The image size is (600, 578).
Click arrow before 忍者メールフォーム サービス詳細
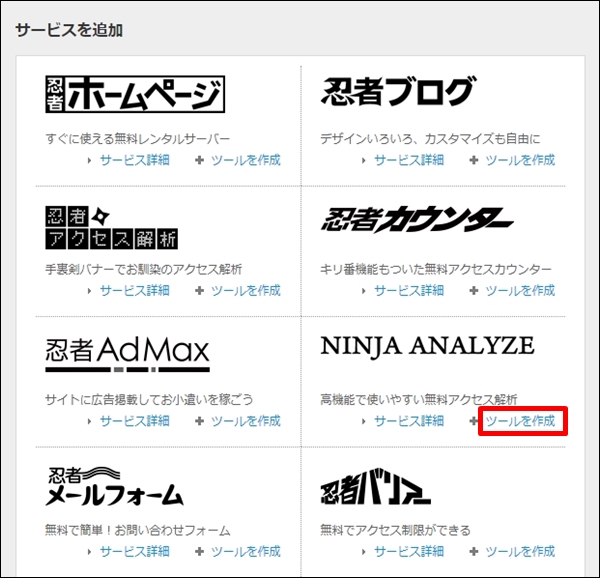(x=89, y=552)
